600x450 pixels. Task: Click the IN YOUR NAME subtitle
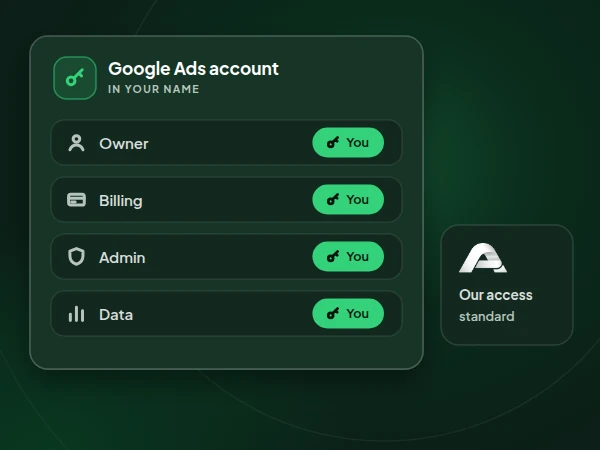(153, 89)
